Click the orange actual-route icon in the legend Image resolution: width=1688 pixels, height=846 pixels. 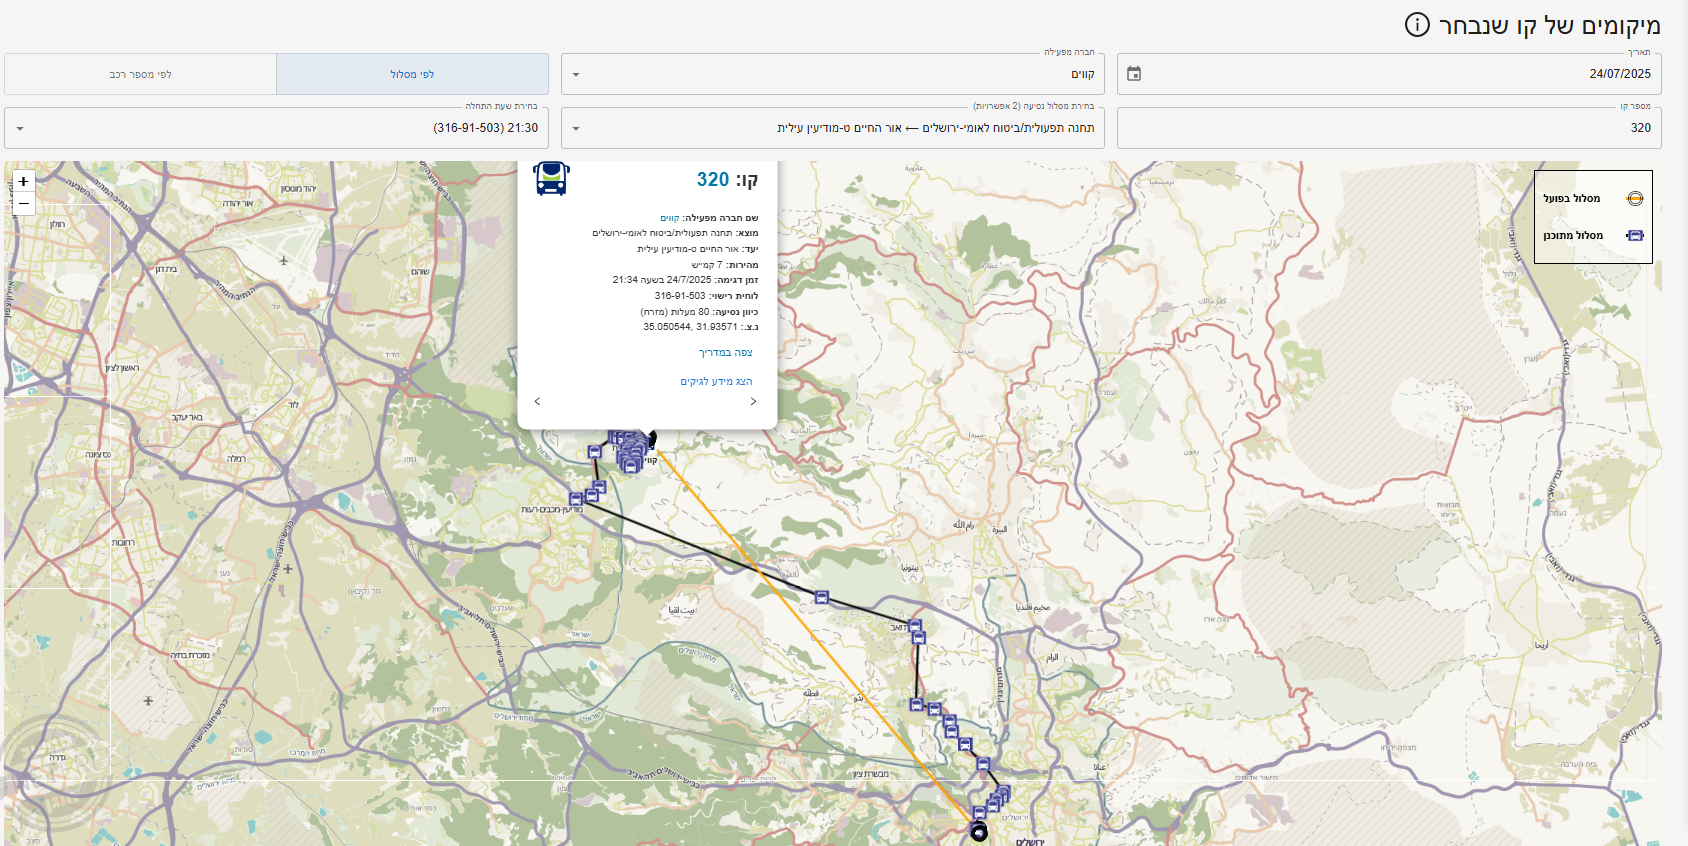[x=1634, y=199]
